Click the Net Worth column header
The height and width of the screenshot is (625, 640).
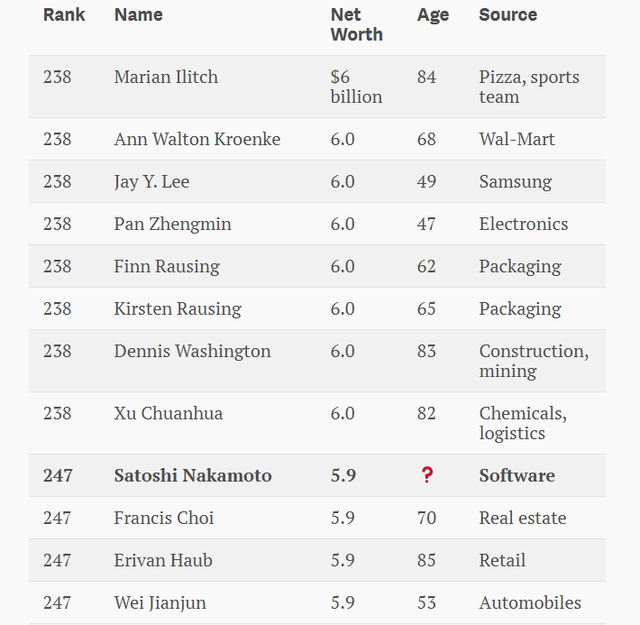(356, 25)
